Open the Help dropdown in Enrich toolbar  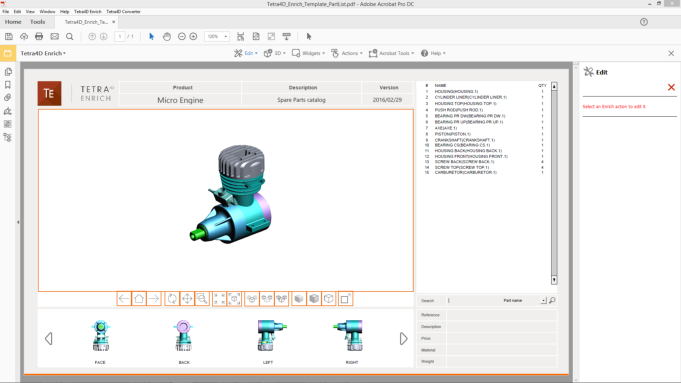(x=433, y=53)
